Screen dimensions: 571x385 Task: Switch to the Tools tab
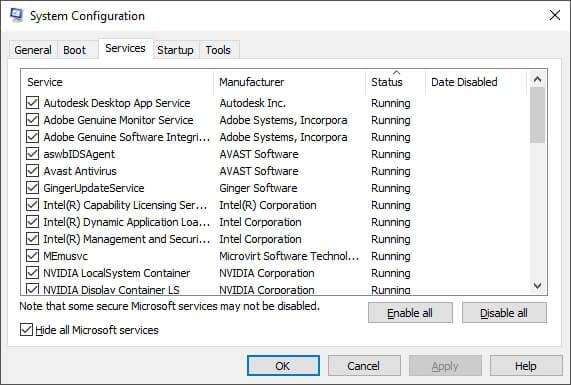[218, 50]
